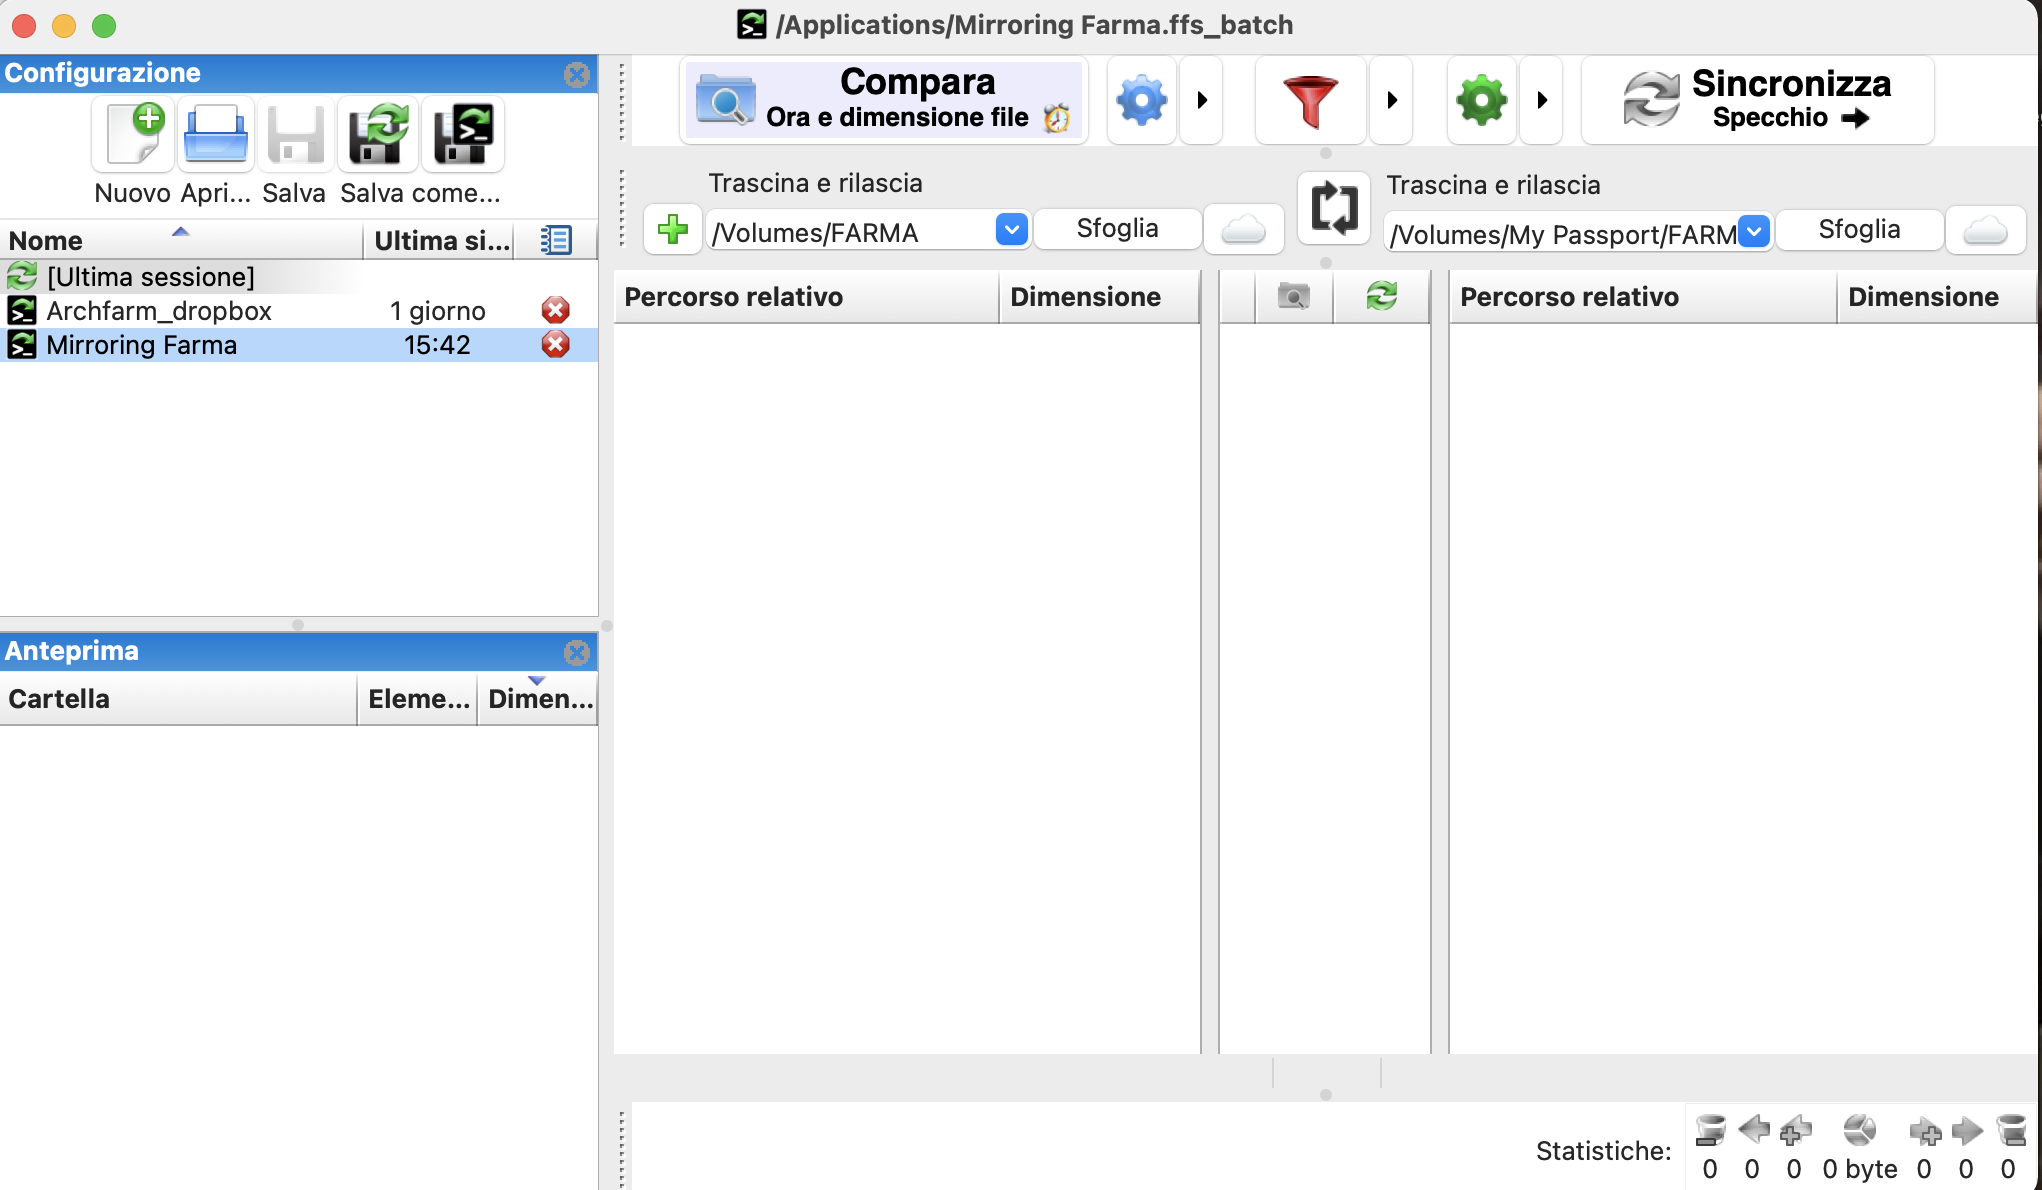Open column layout icon in configuration list

[556, 240]
